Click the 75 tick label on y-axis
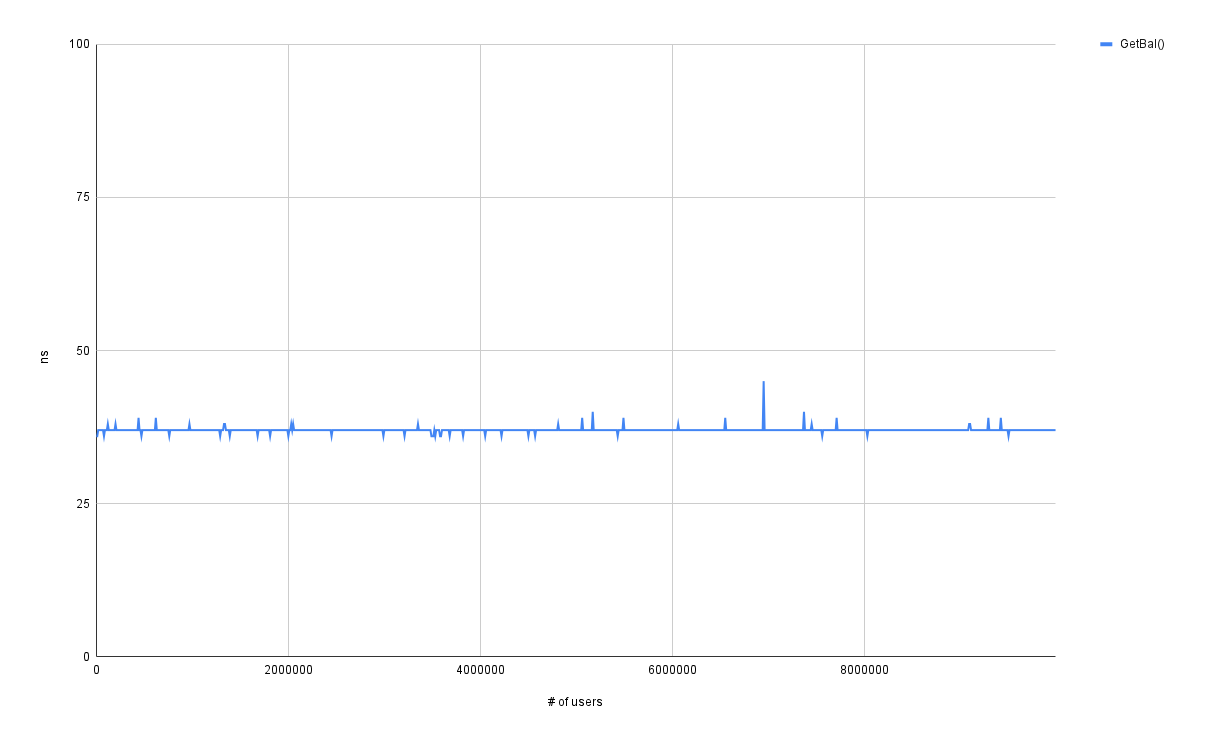 coord(83,197)
